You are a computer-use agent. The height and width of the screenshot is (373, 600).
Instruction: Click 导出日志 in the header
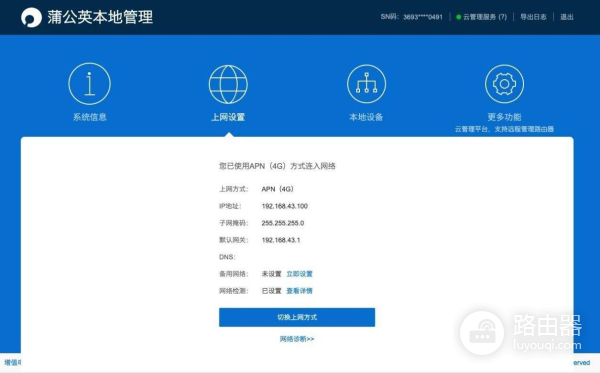(533, 17)
